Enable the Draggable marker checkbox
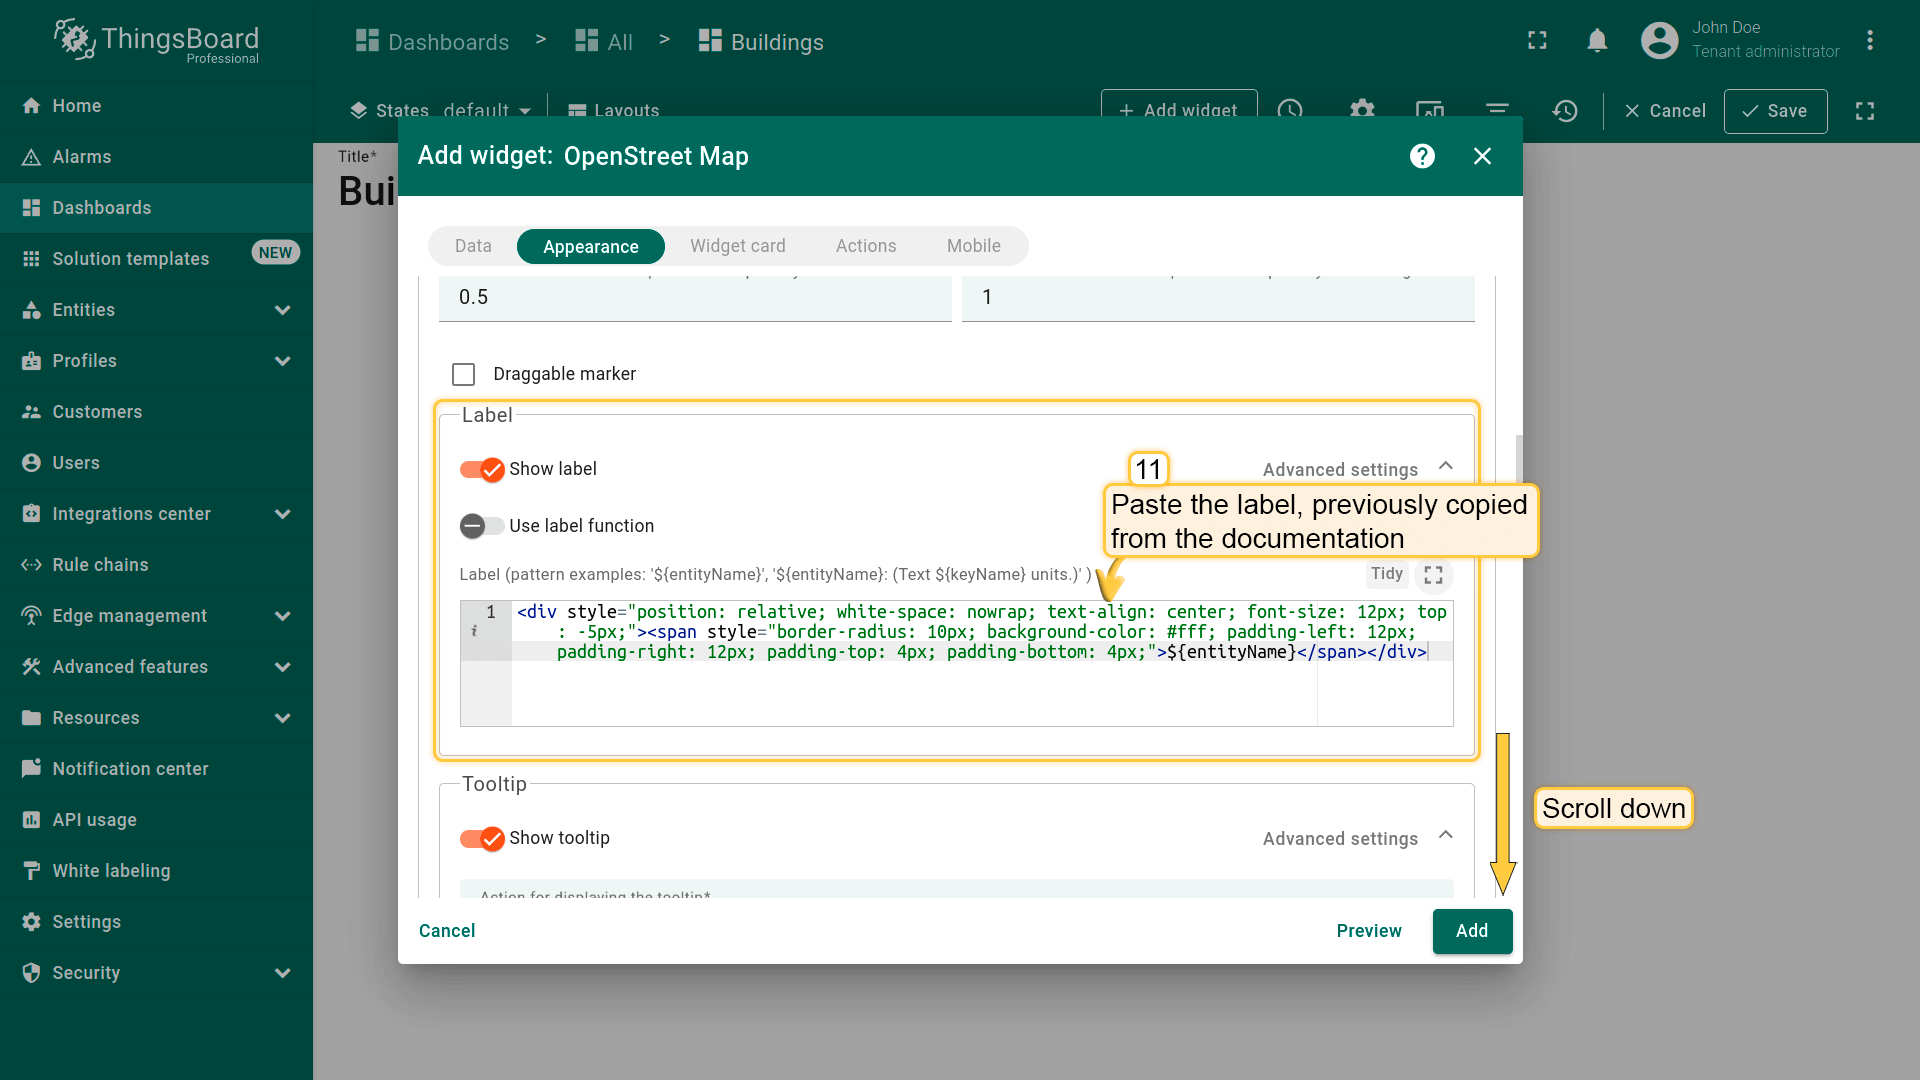 click(463, 374)
